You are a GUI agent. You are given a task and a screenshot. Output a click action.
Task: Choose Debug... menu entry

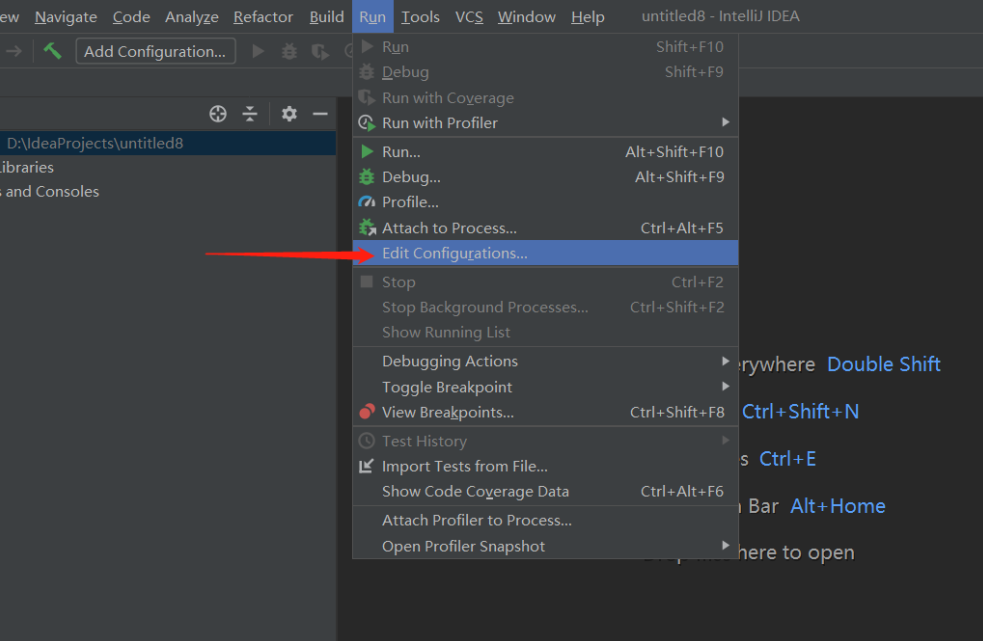point(545,177)
